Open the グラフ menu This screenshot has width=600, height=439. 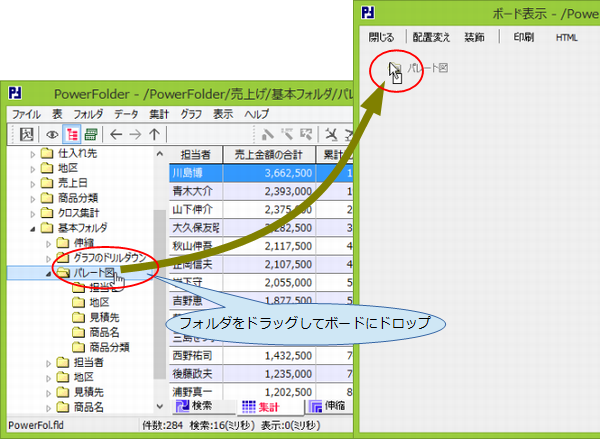(x=190, y=114)
